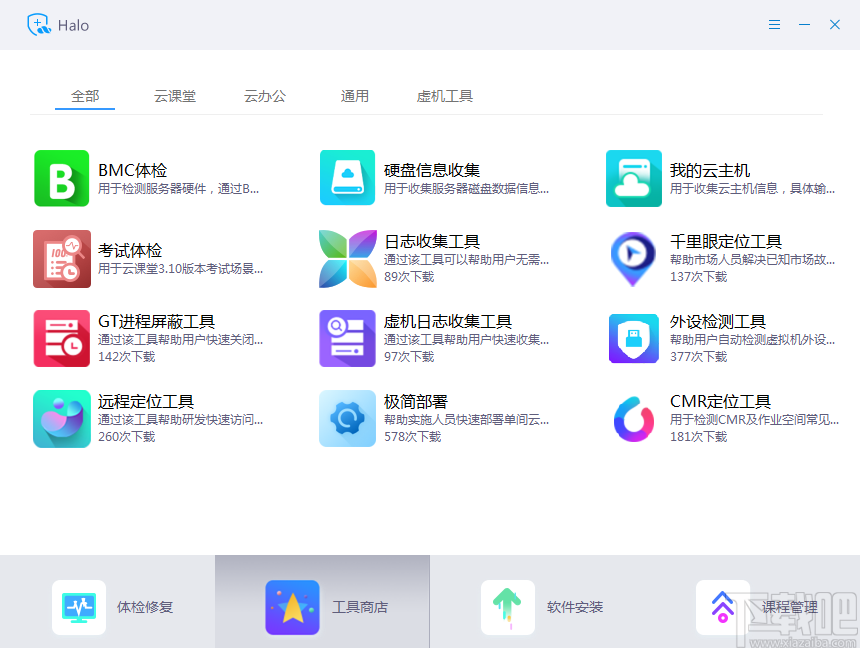Open the hamburger menu at top right
860x648 pixels.
click(x=774, y=25)
